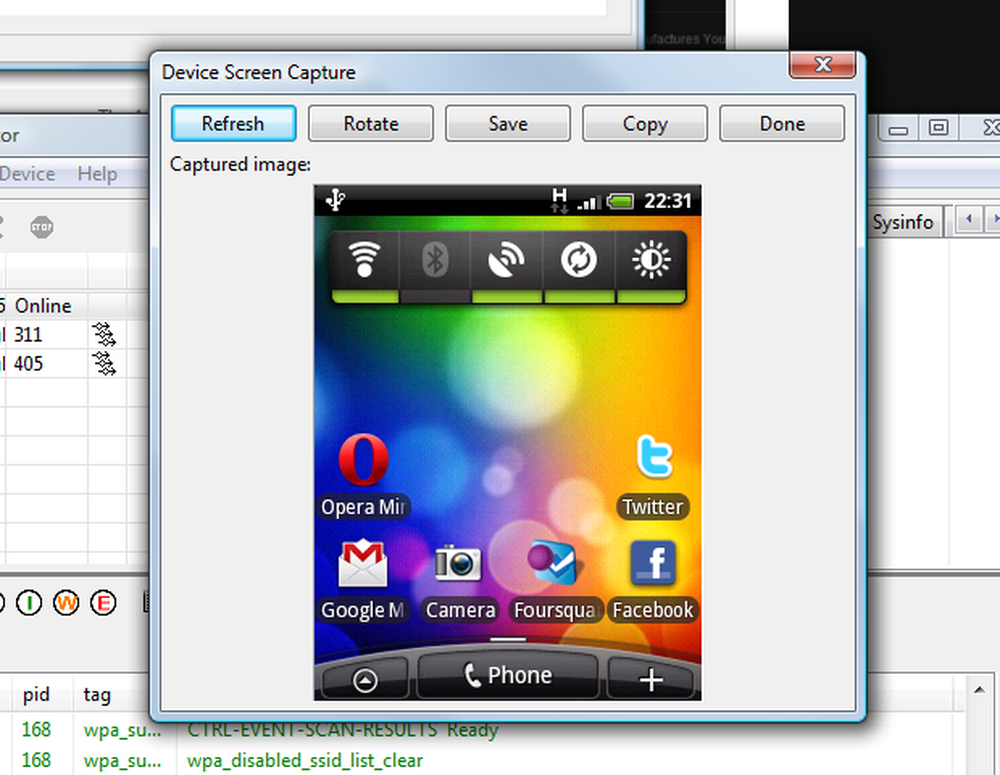Tap the plus add button on phone dock
Screen dimensions: 1000x775
pos(651,680)
